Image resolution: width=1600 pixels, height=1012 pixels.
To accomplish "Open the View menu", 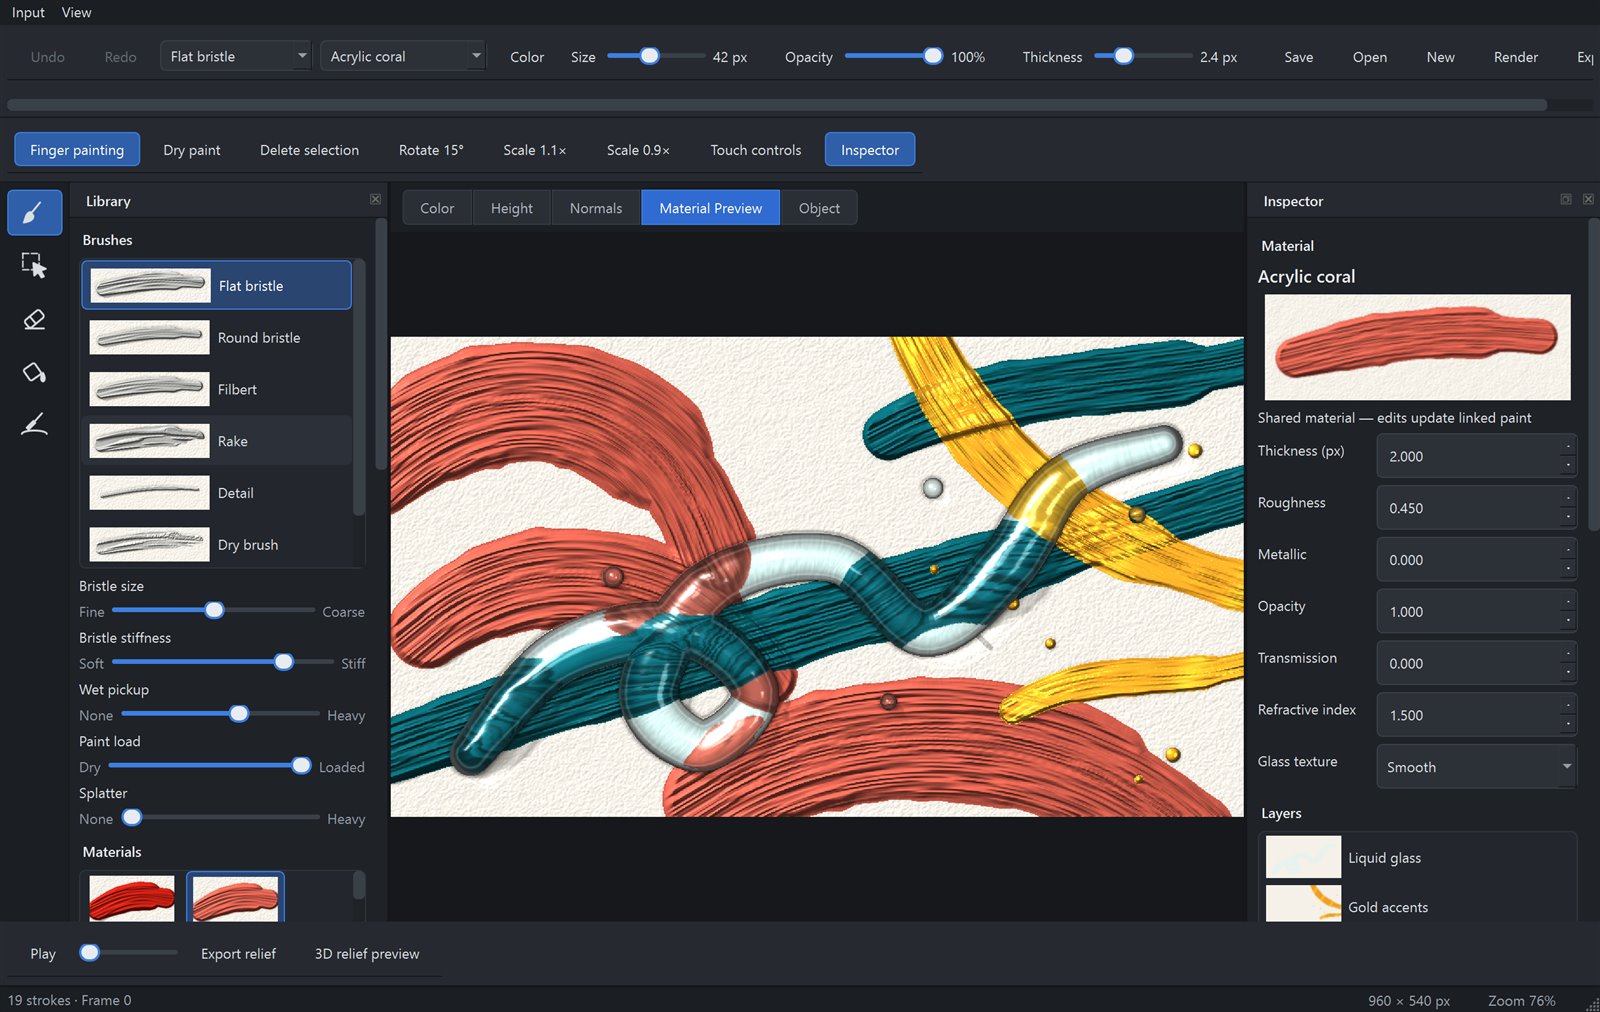I will [x=76, y=12].
